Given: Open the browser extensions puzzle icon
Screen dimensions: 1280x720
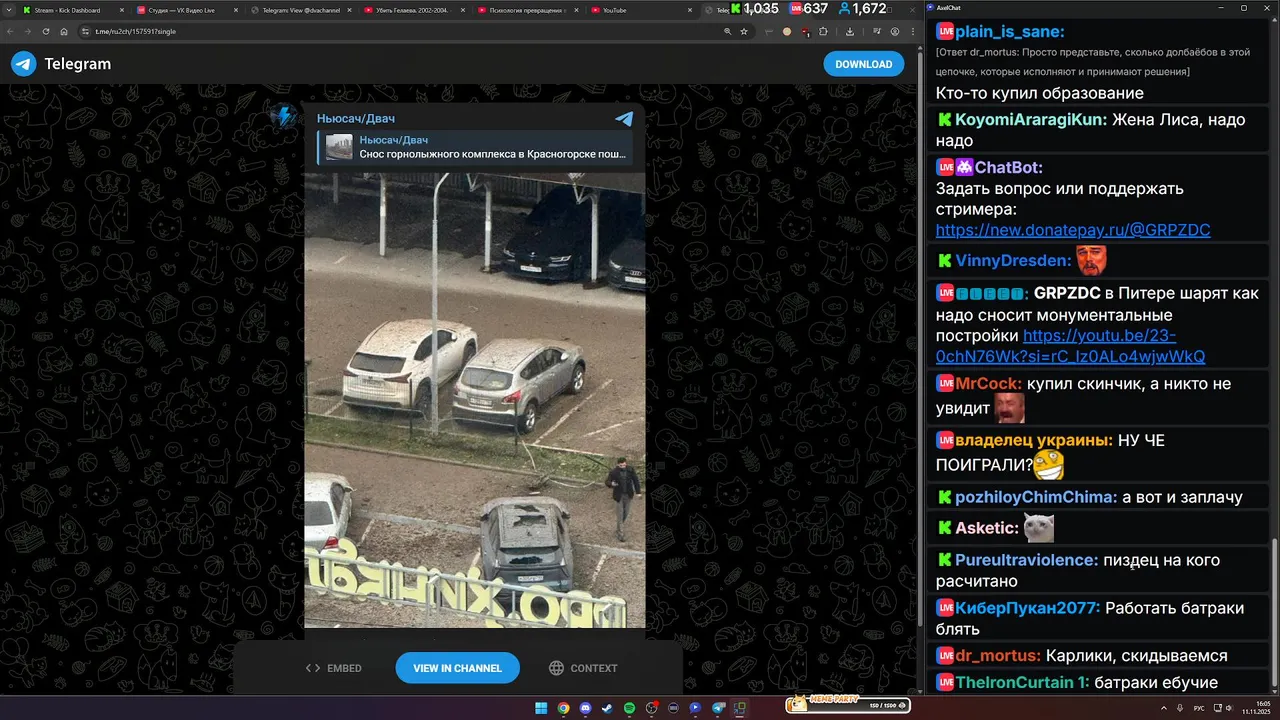Looking at the screenshot, I should (822, 31).
